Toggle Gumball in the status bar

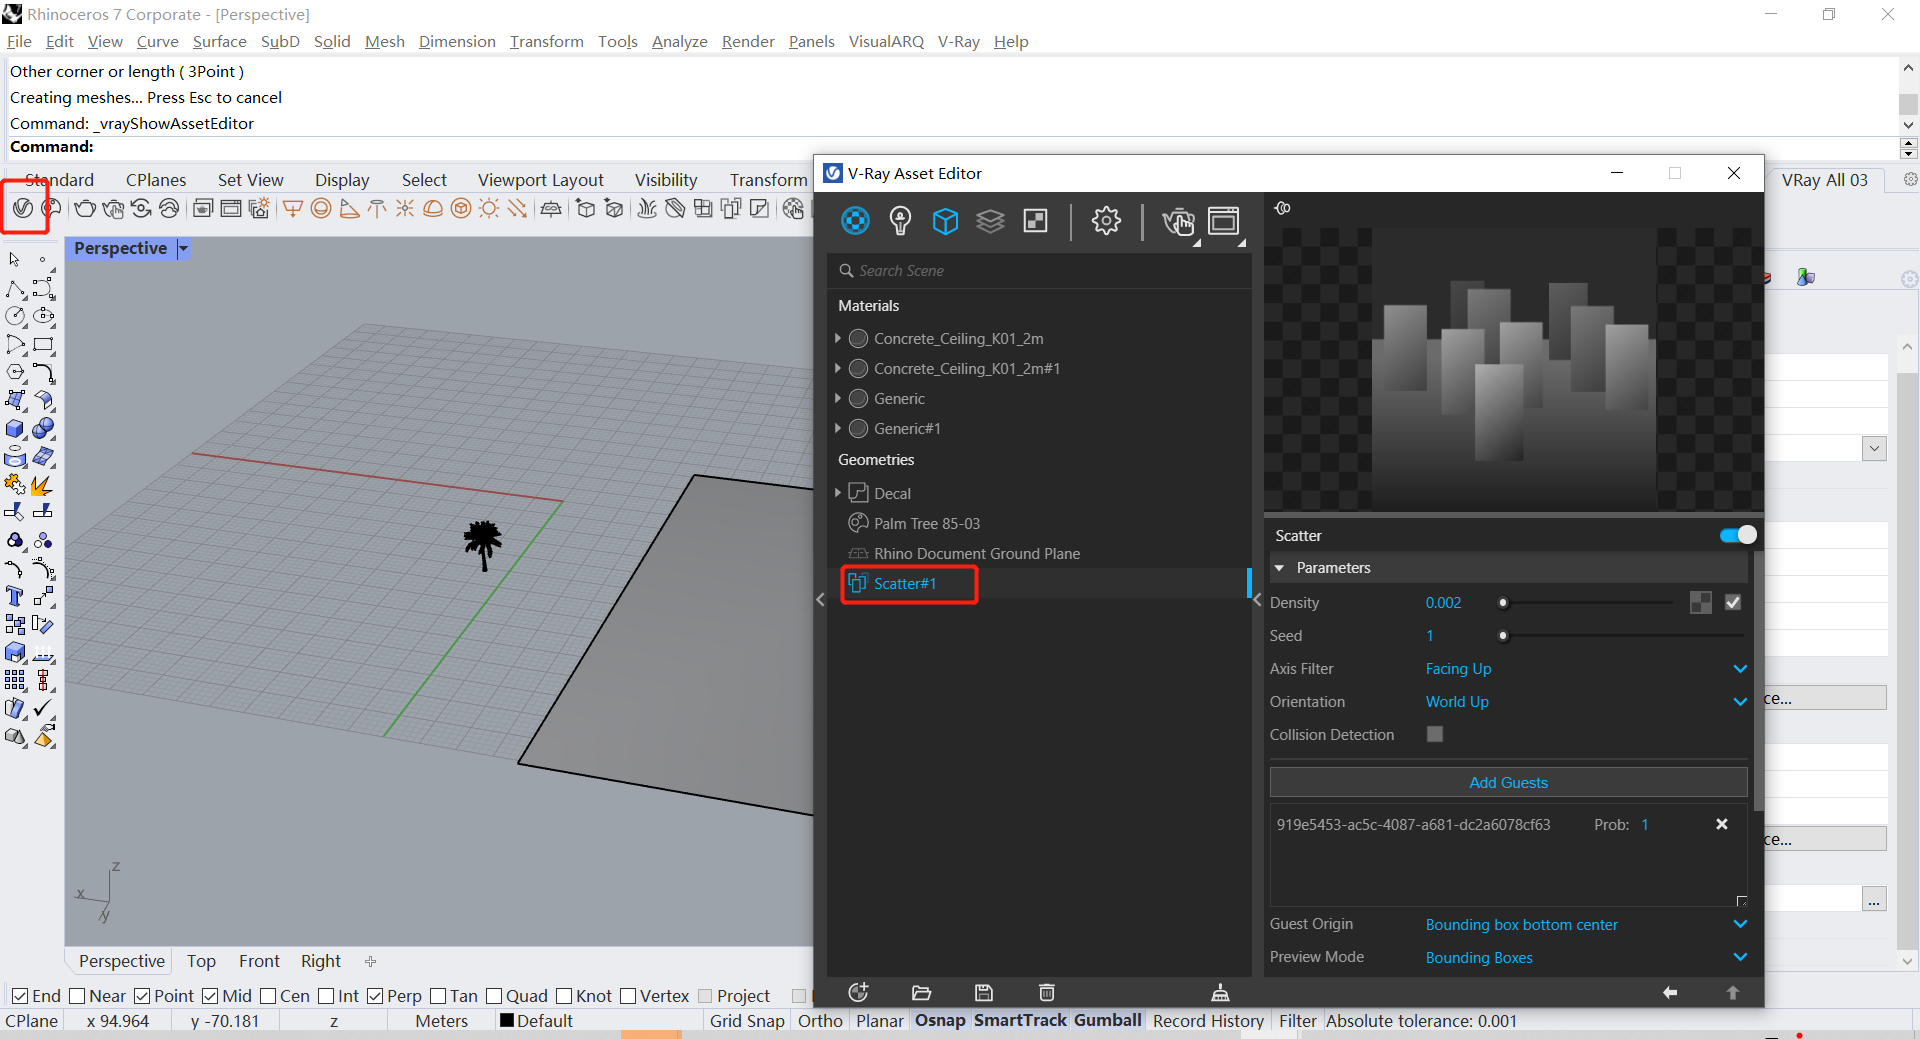click(1107, 1020)
